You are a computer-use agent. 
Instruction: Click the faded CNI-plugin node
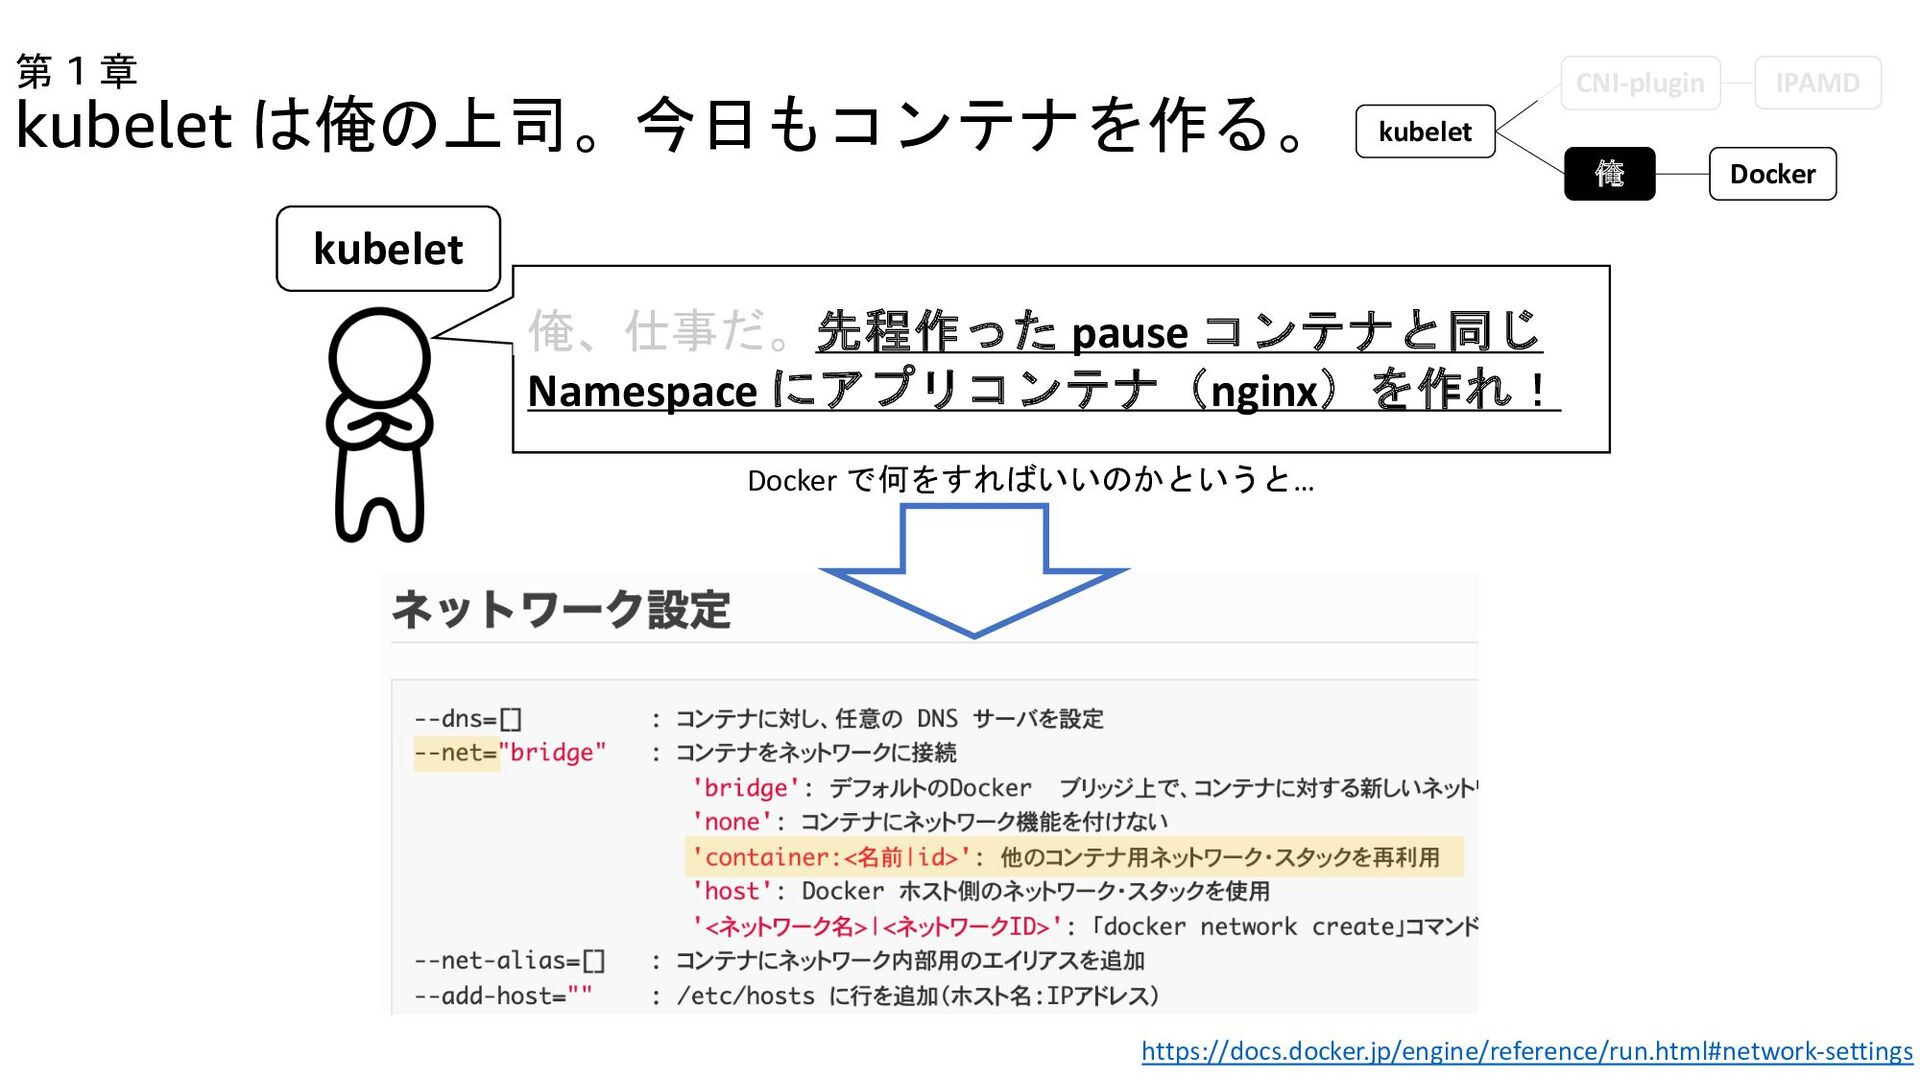pos(1640,83)
